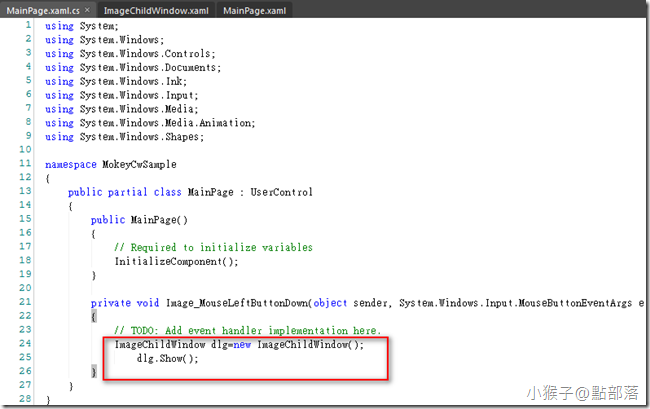The width and height of the screenshot is (650, 409).
Task: Click the 'public MainPage()' constructor line
Action: pos(139,220)
